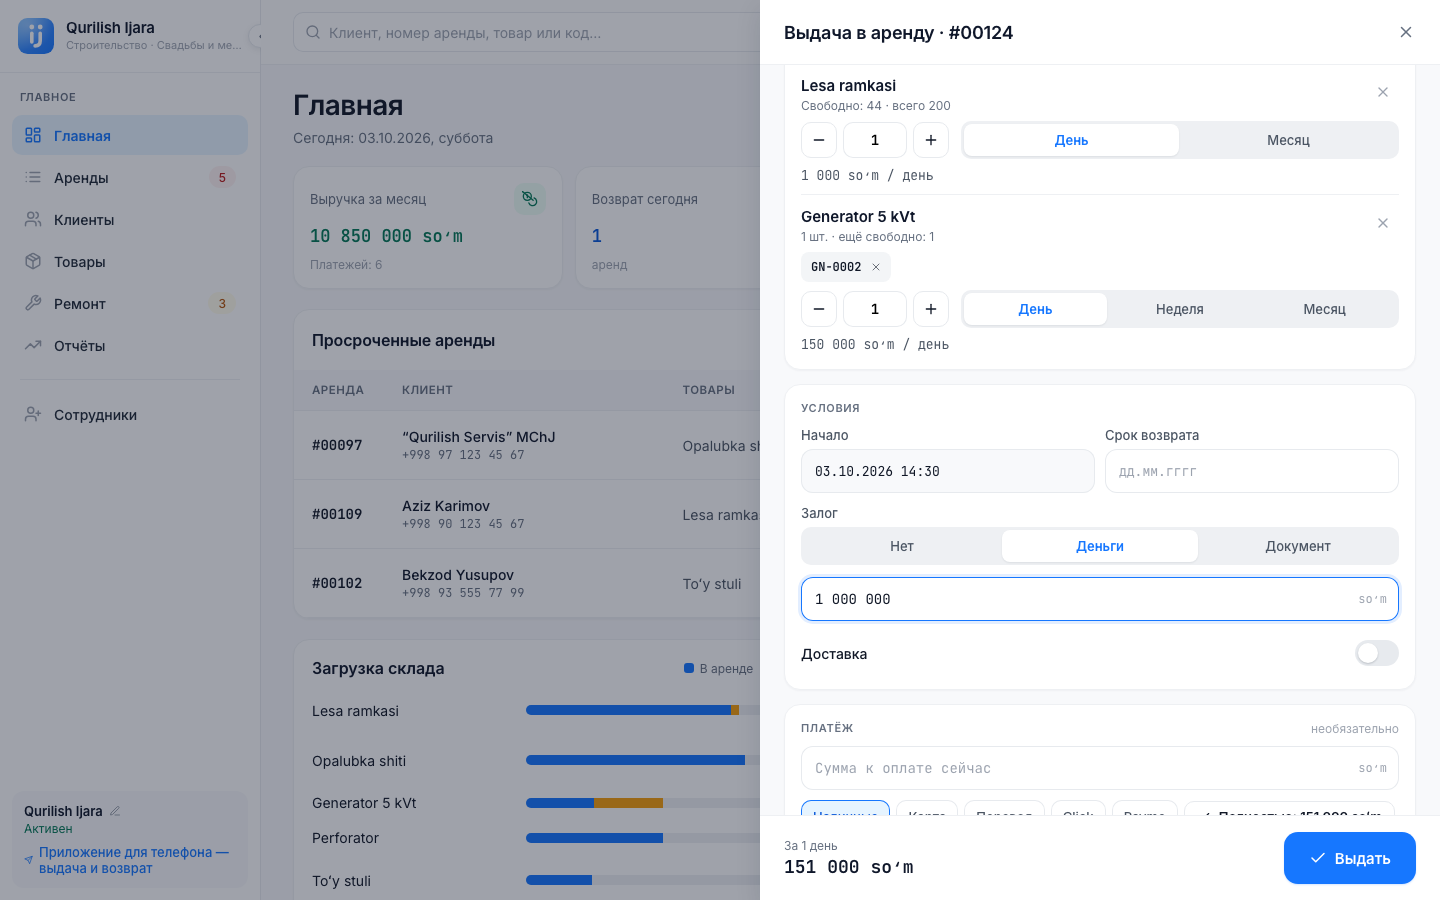The image size is (1440, 900).
Task: Click the Сумма к оплате сейчас field
Action: click(x=1100, y=768)
